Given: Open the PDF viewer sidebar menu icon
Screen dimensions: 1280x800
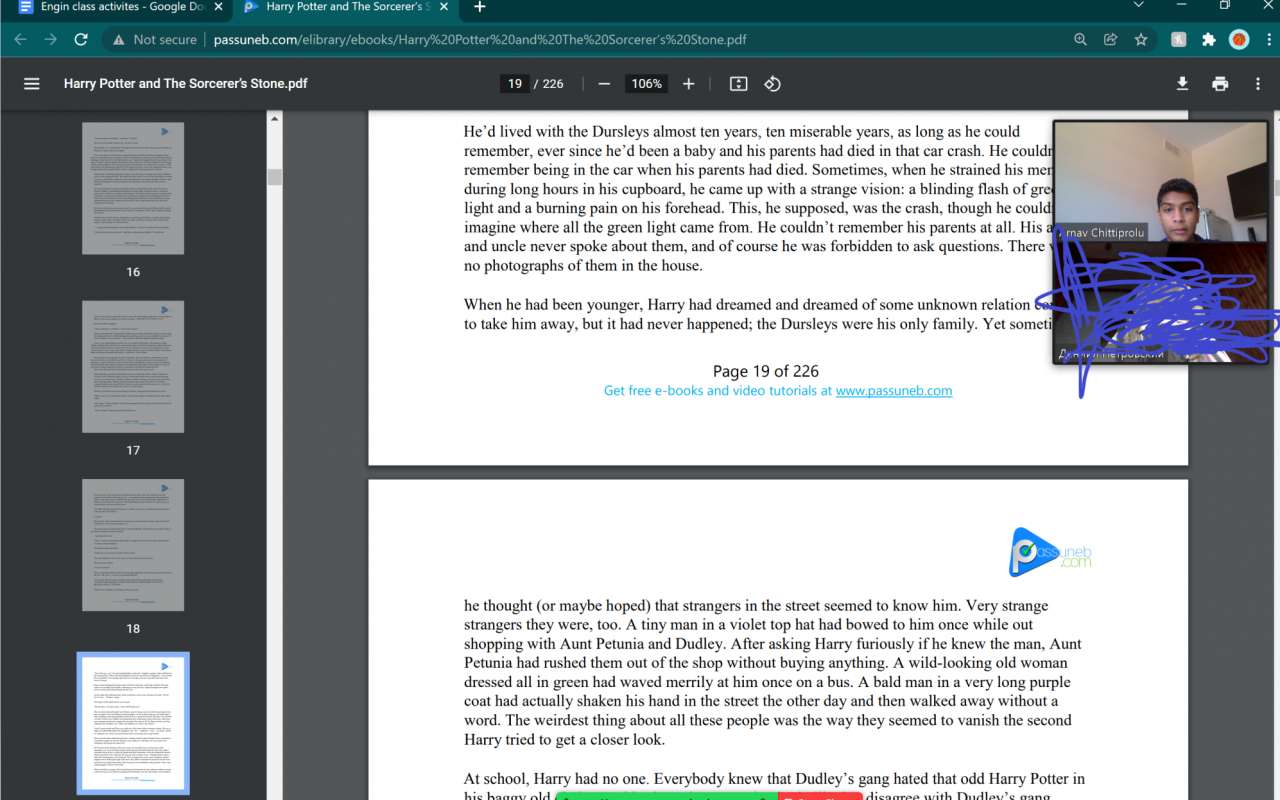Looking at the screenshot, I should [32, 84].
